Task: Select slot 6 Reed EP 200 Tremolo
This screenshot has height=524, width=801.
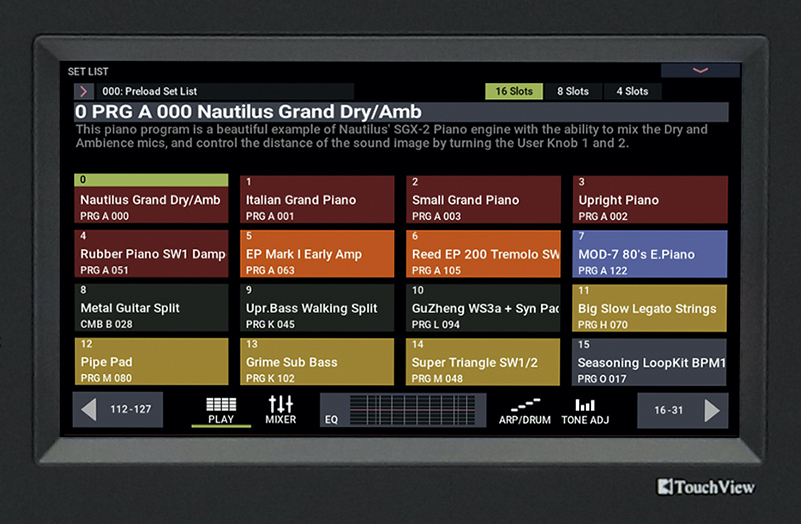Action: coord(483,253)
